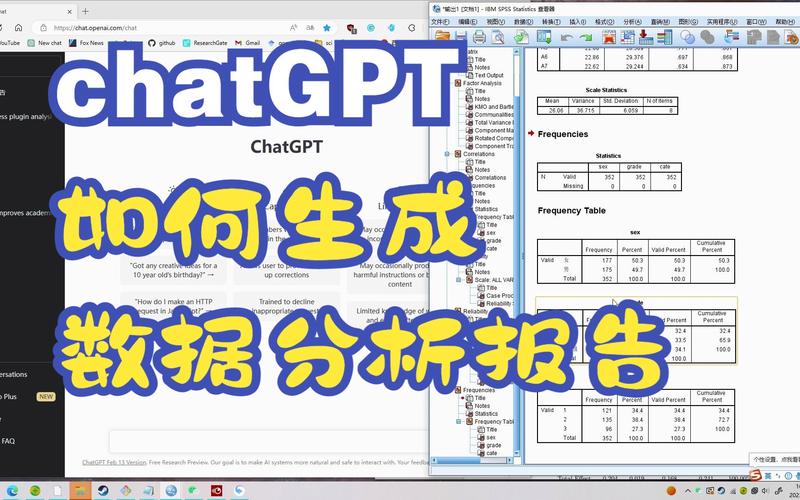Viewport: 800px width, 500px height.
Task: Click the red shield extension icon
Action: [351, 28]
